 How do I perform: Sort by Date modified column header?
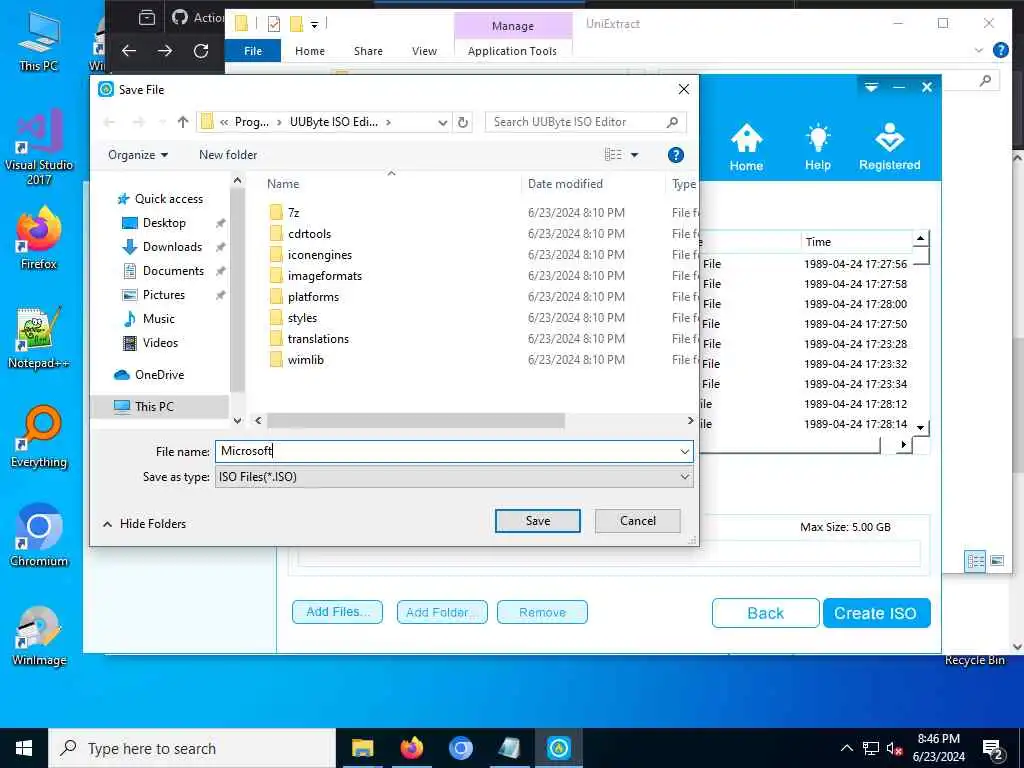click(x=566, y=184)
